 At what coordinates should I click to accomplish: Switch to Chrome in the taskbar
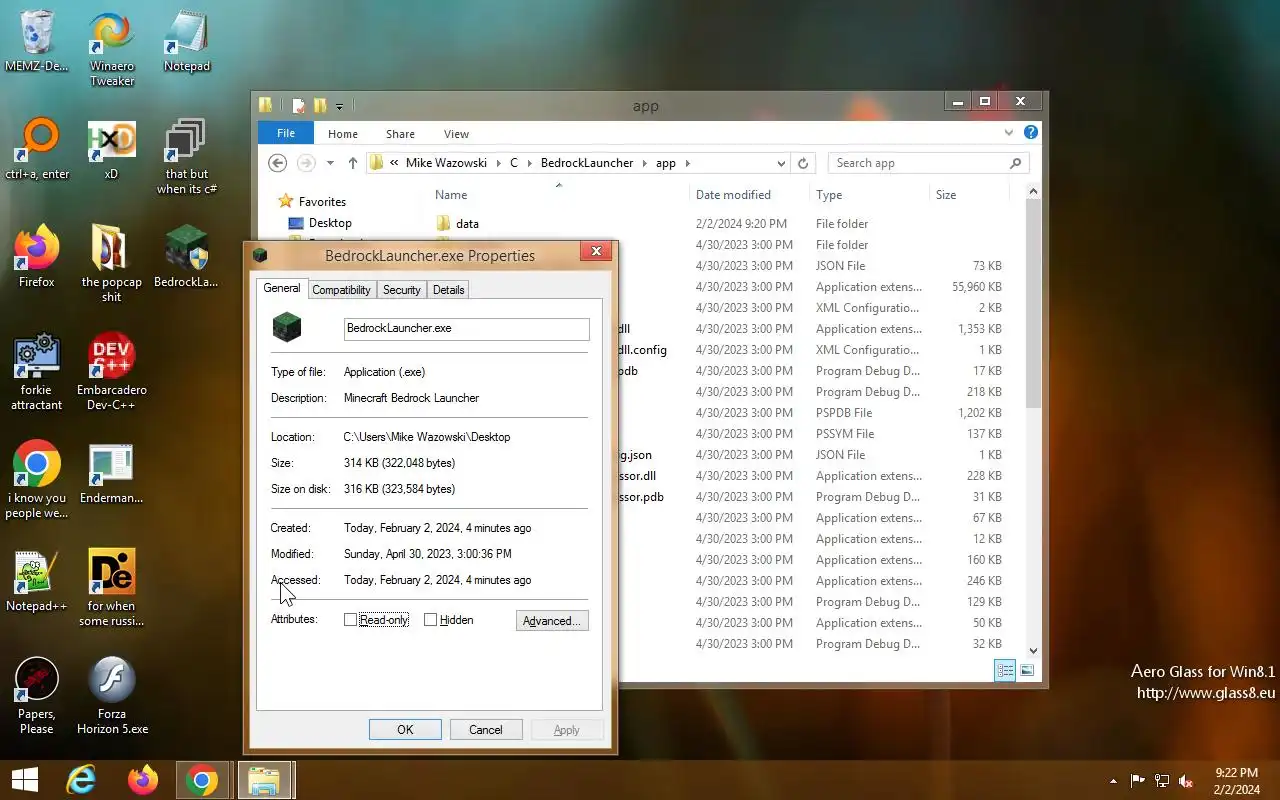202,779
